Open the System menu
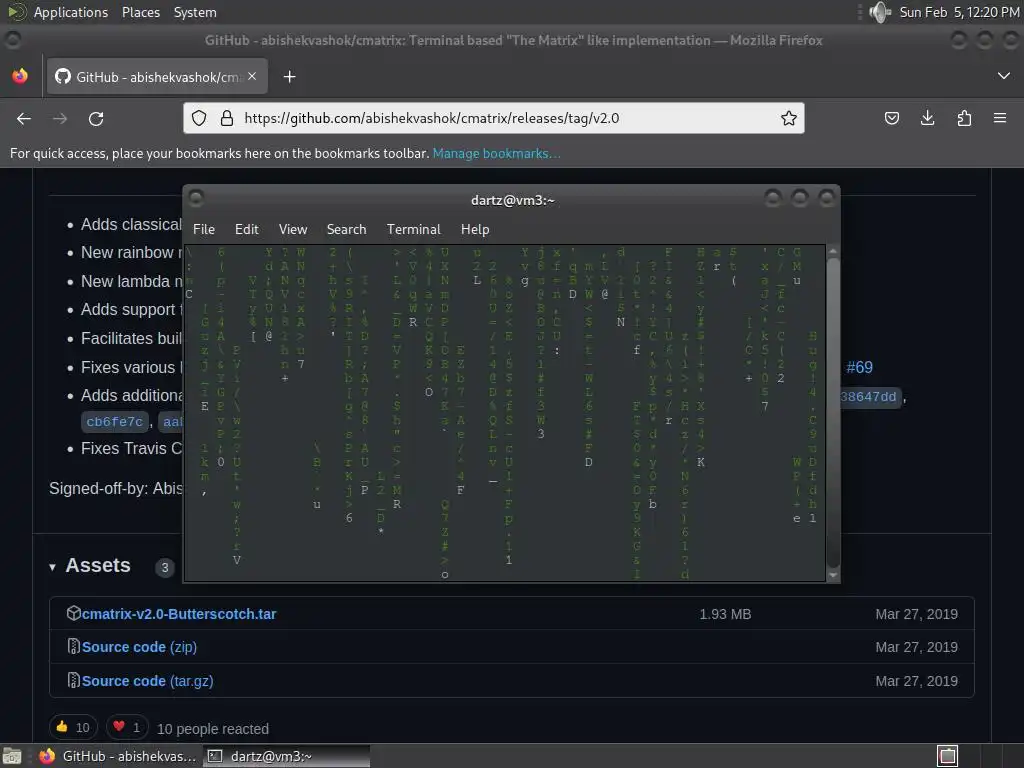The height and width of the screenshot is (768, 1024). [195, 12]
